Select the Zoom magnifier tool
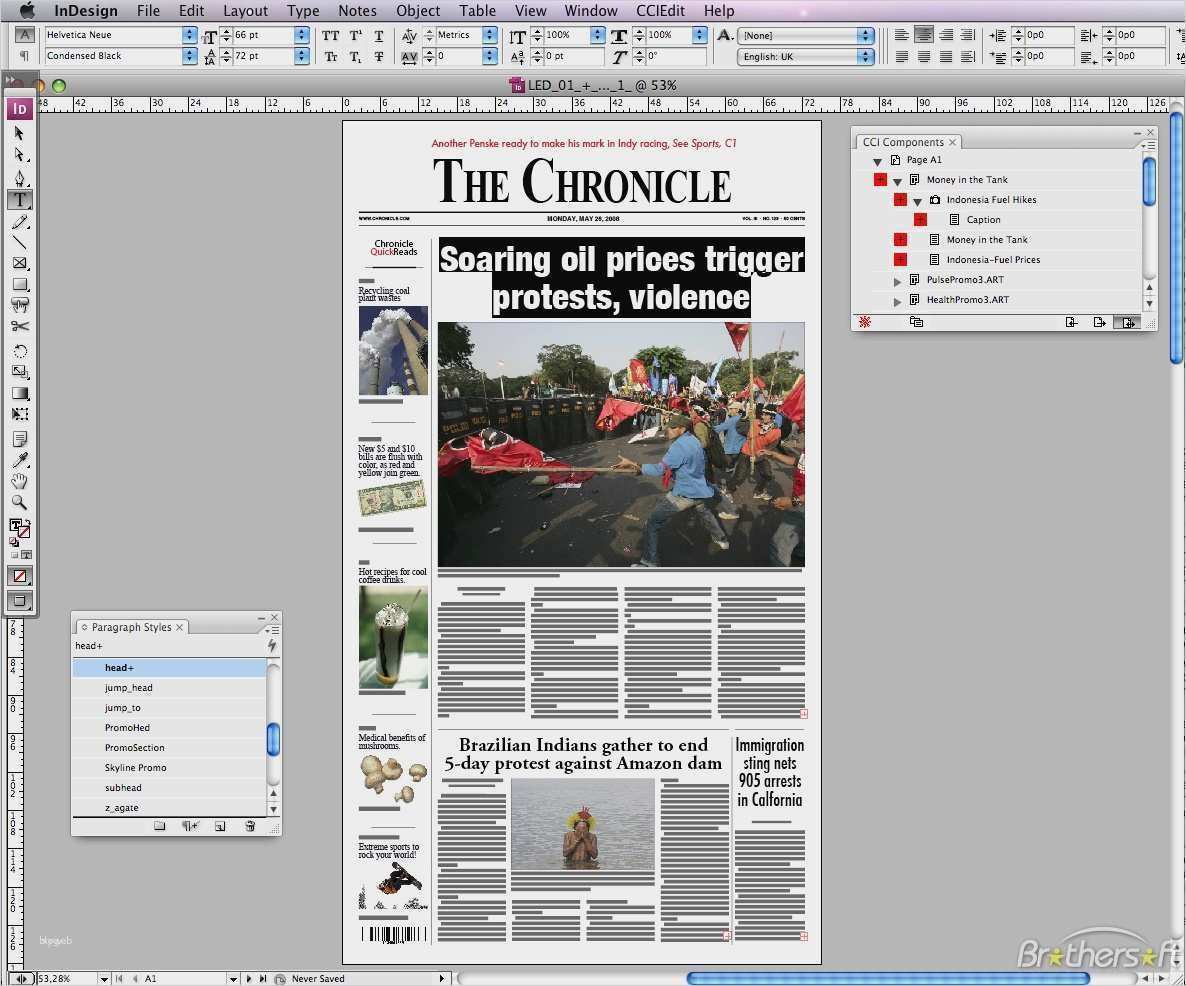The image size is (1186, 986). click(19, 502)
